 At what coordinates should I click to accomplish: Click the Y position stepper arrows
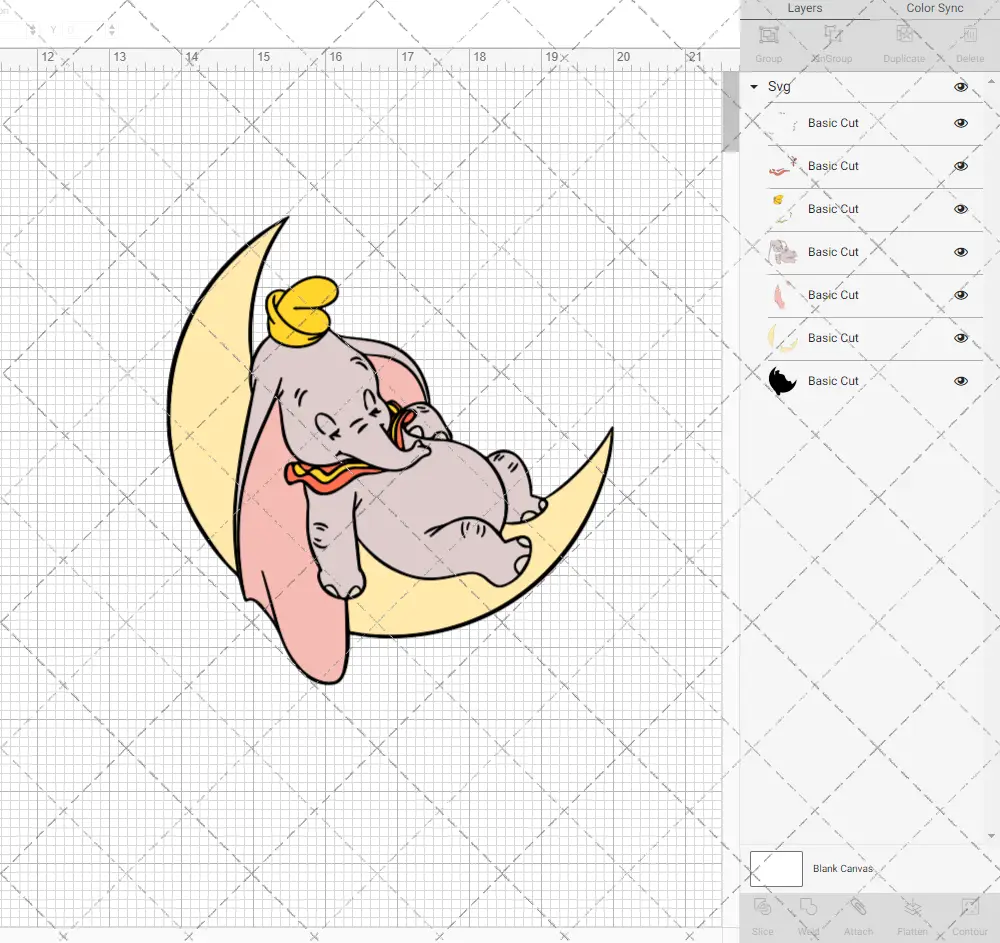pos(112,29)
